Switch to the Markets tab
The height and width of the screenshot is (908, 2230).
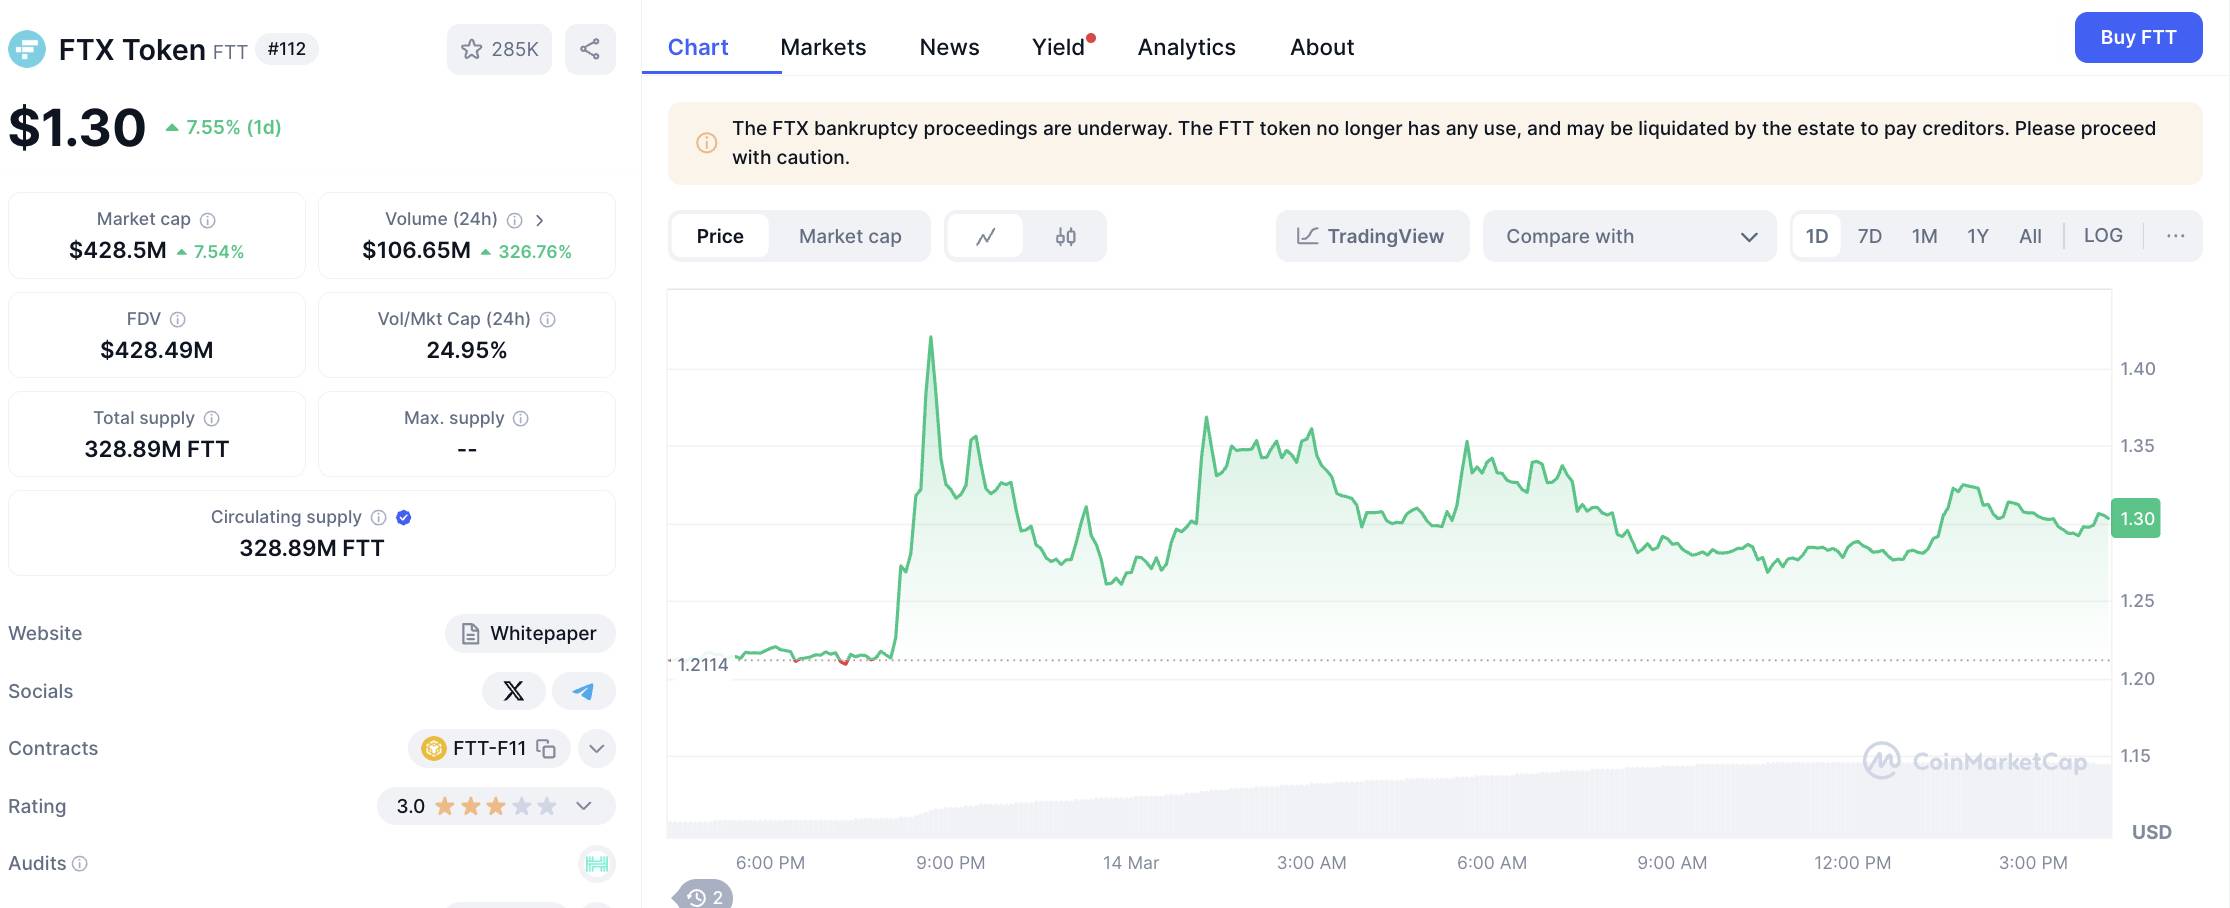coord(823,47)
